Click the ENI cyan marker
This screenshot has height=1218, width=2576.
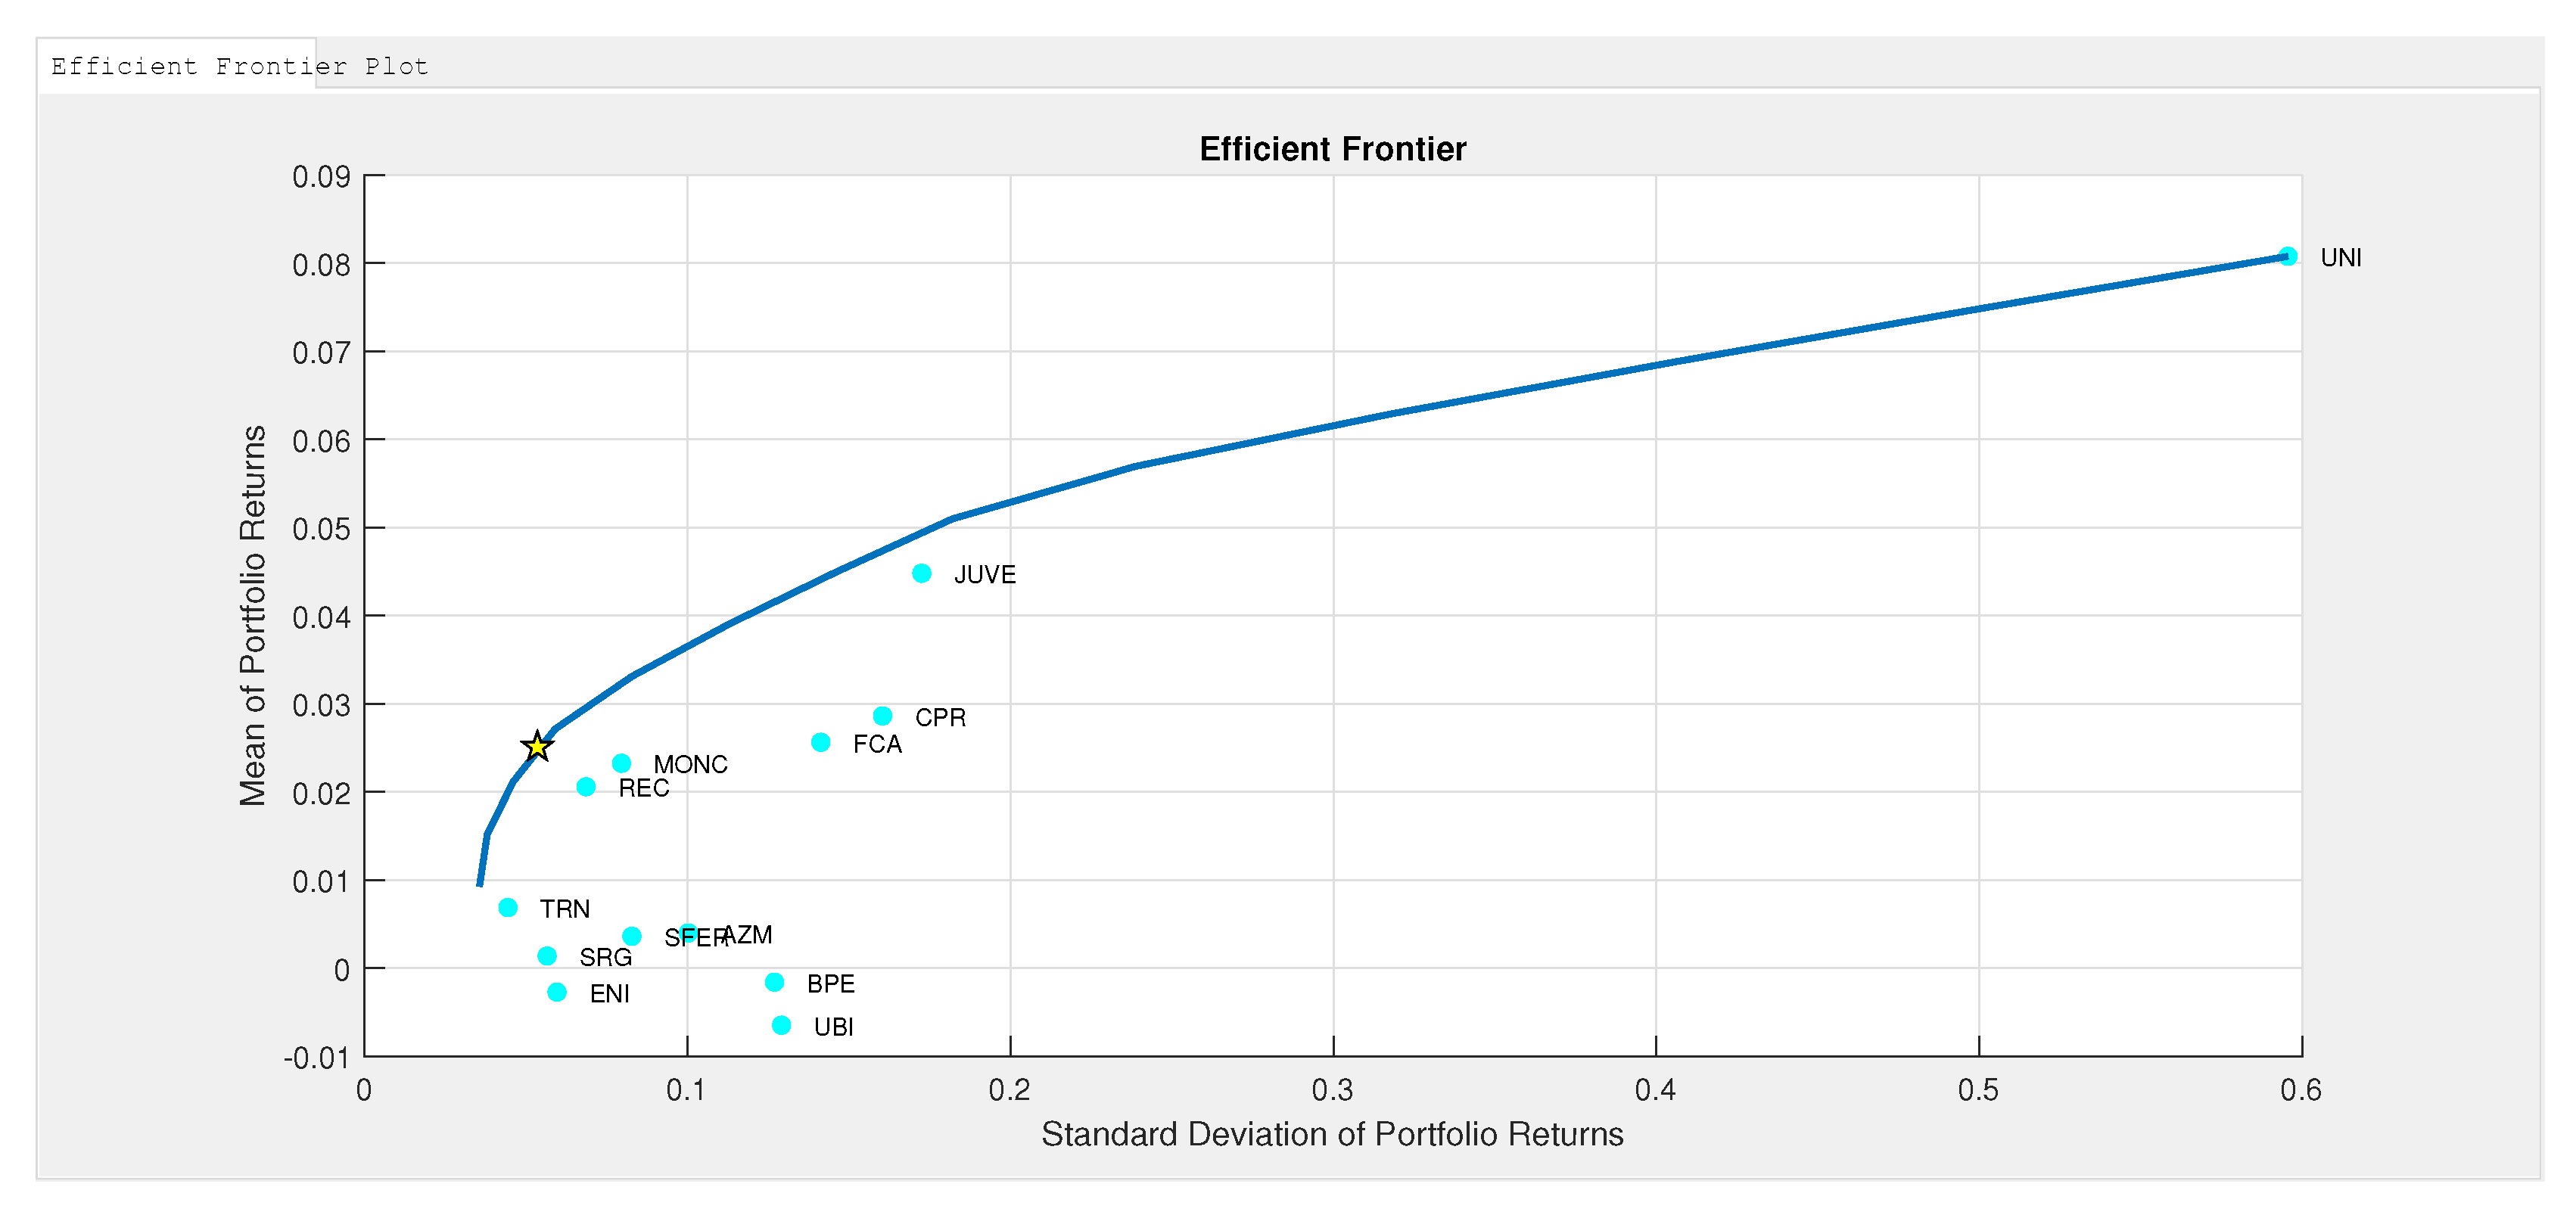[557, 992]
